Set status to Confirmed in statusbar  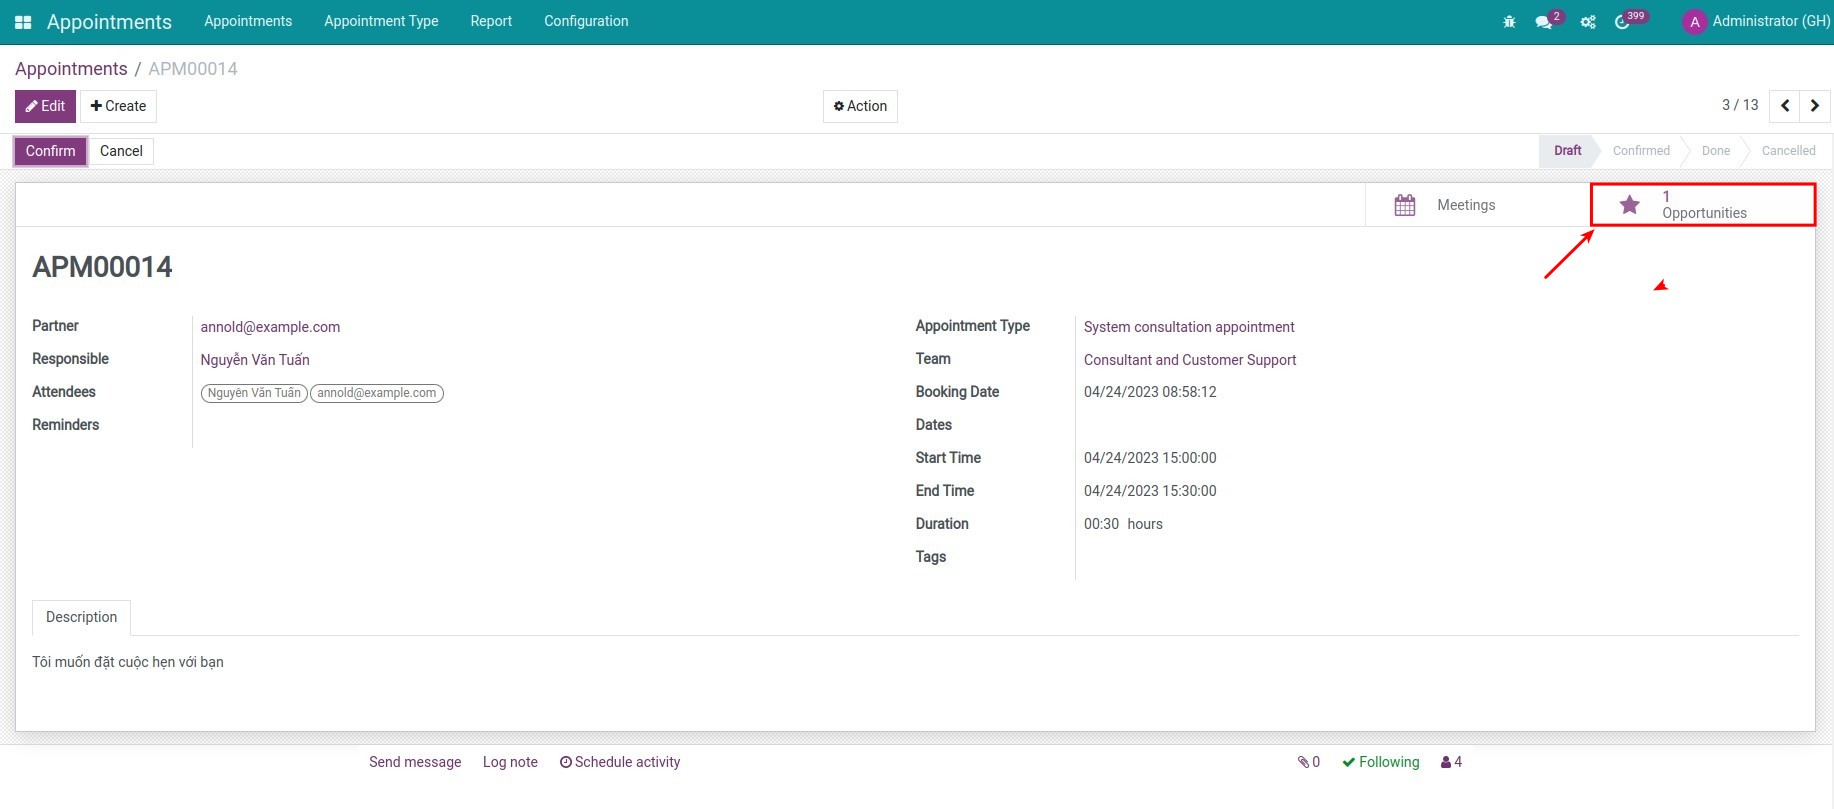tap(1641, 151)
